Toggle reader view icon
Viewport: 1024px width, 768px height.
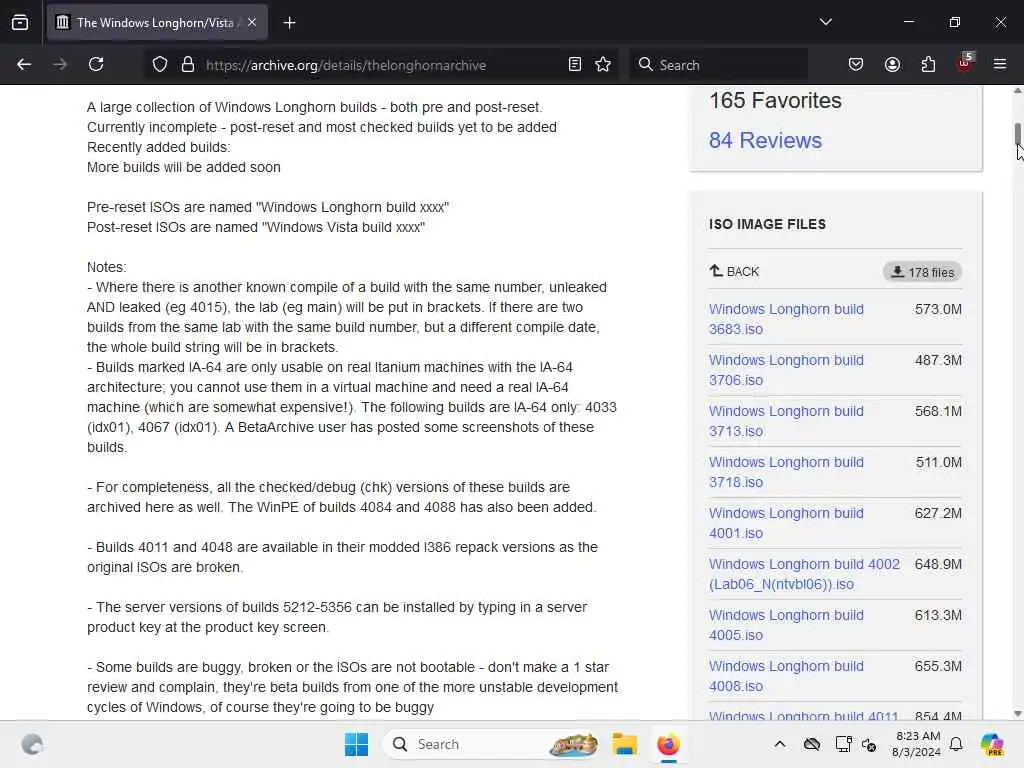click(575, 65)
